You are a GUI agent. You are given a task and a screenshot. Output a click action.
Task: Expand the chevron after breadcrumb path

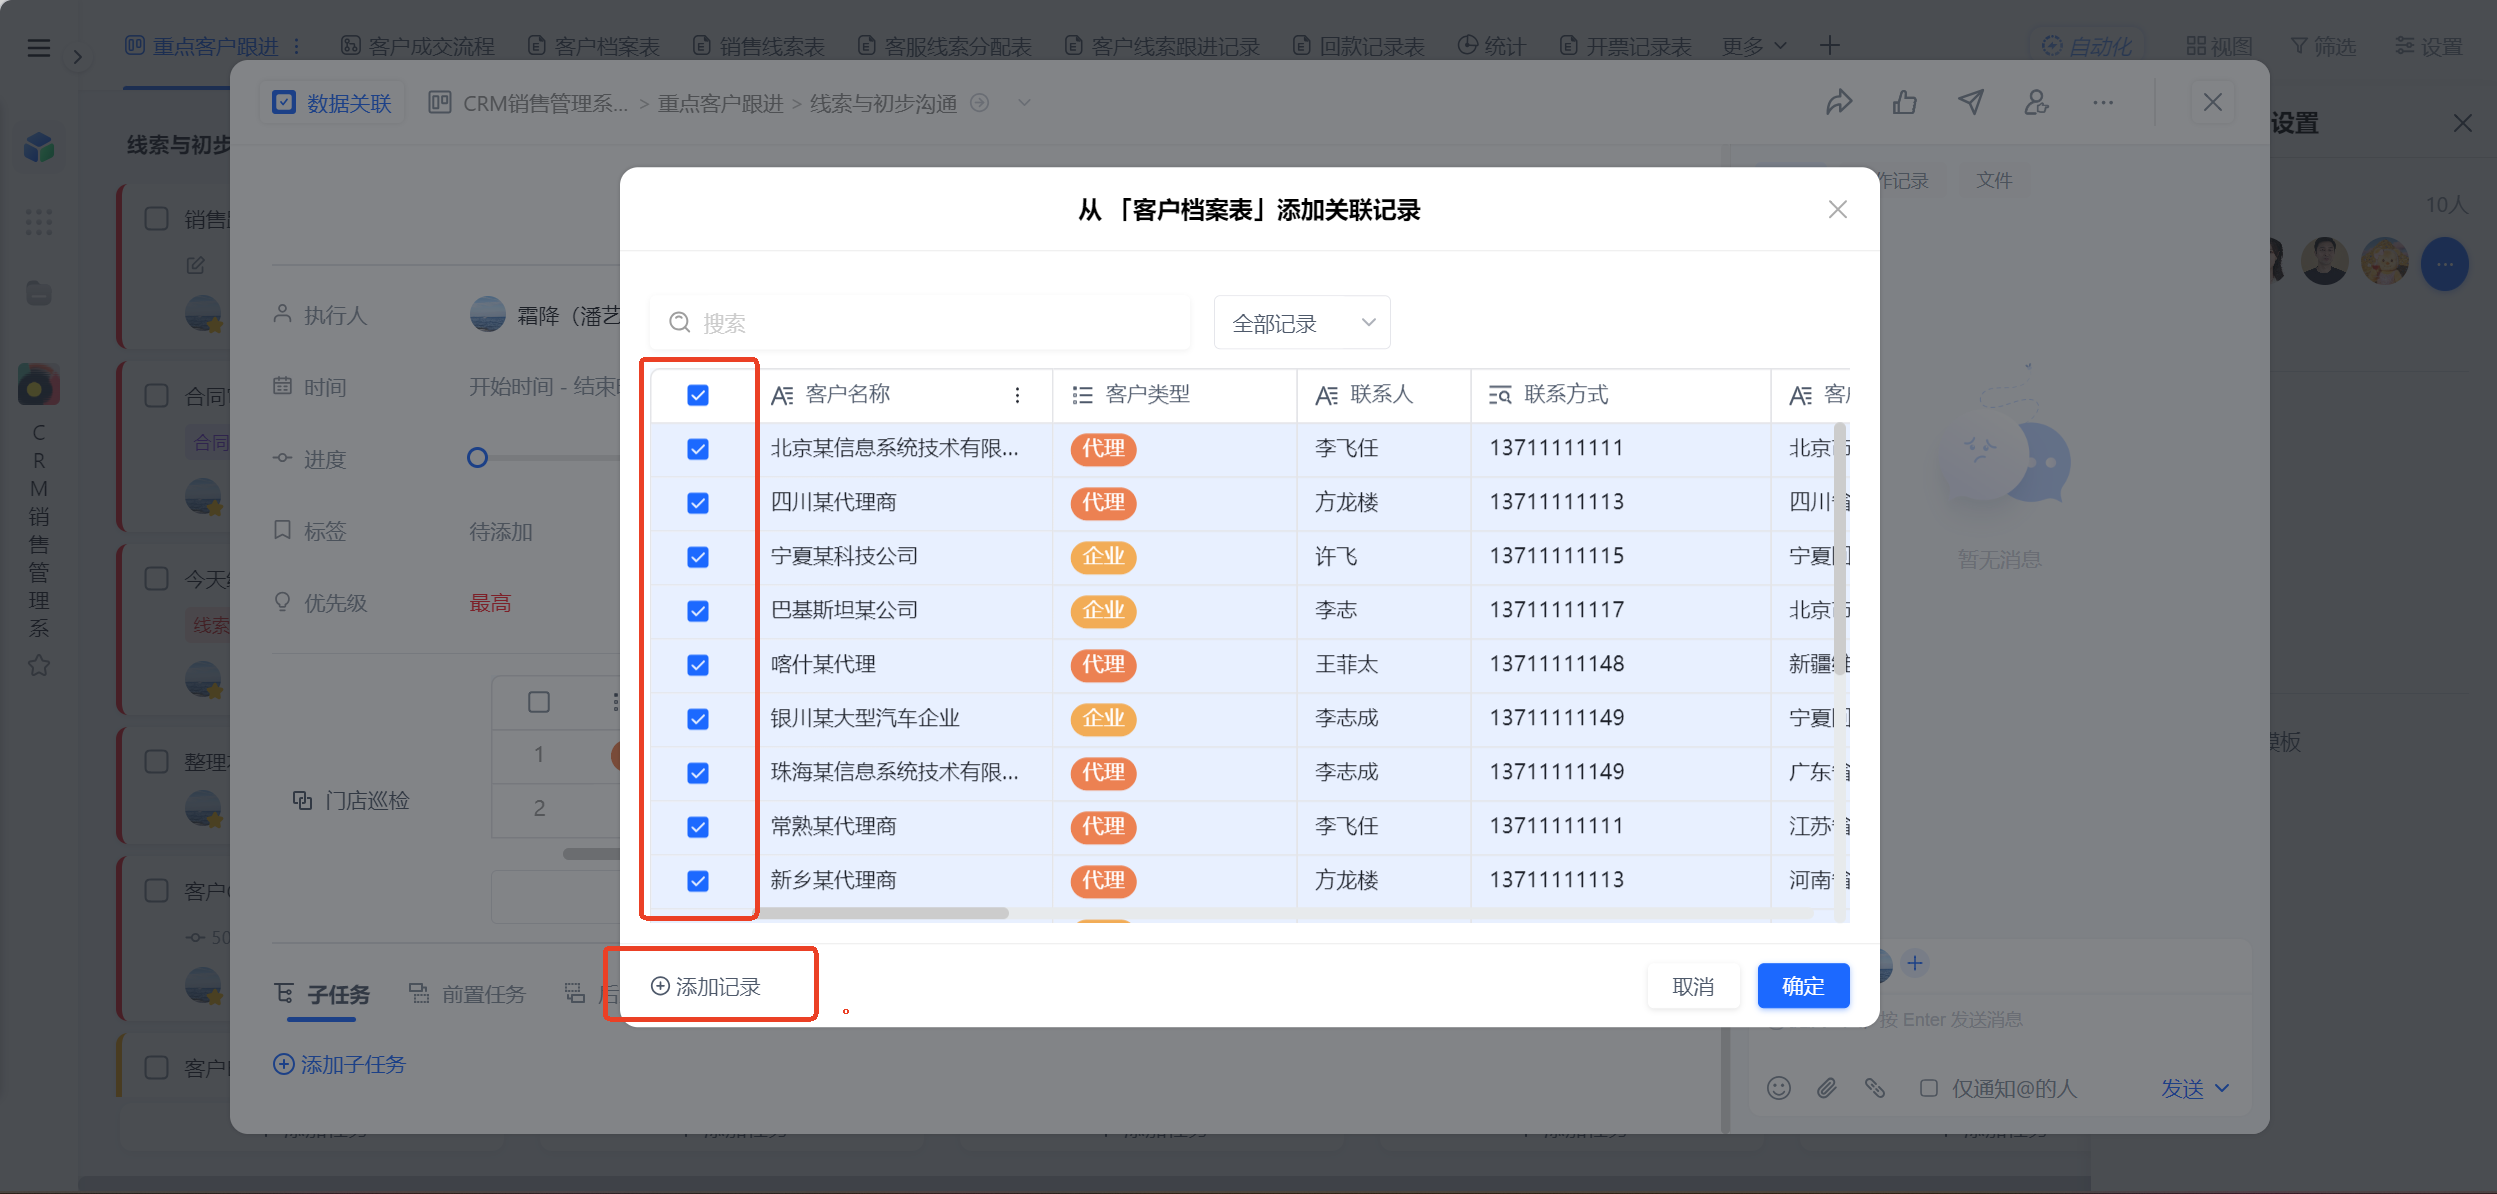click(x=1024, y=102)
